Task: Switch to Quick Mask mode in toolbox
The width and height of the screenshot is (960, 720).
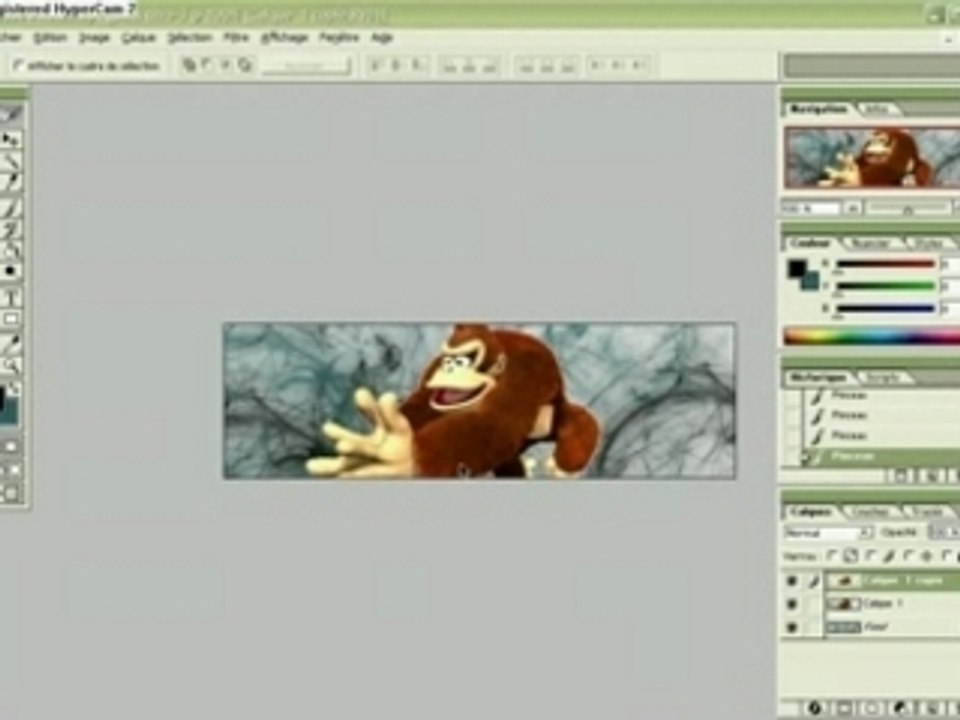Action: click(x=10, y=446)
